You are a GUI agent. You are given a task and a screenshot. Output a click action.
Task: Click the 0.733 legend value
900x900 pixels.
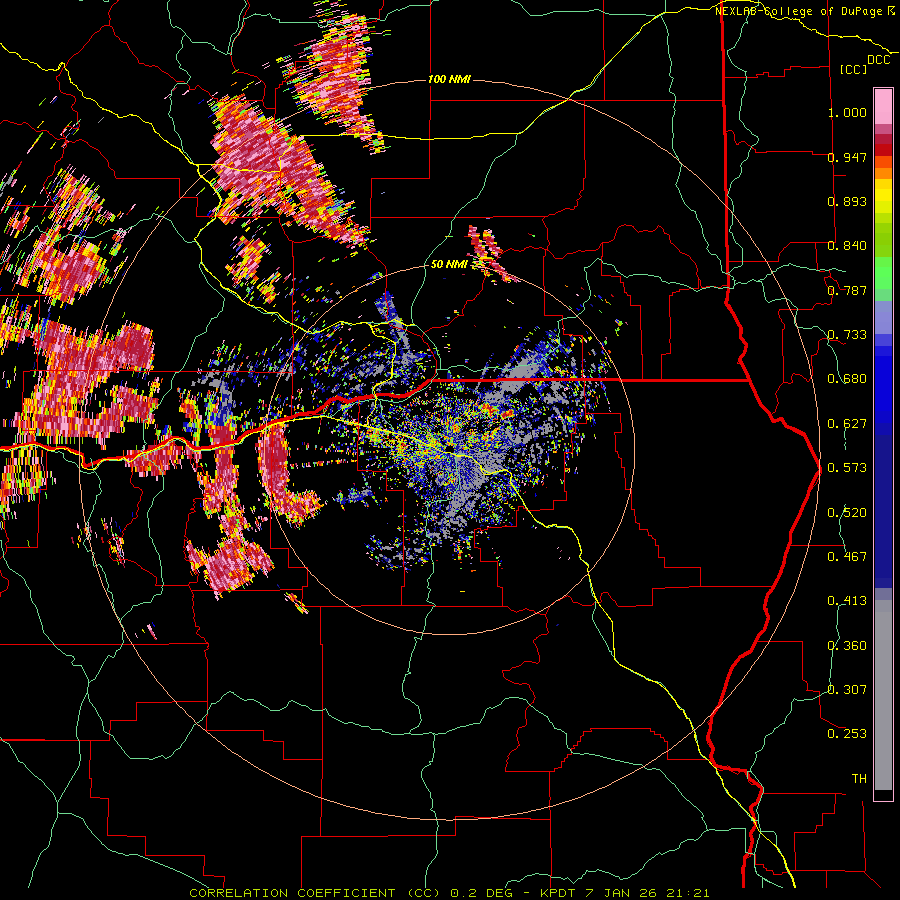847,335
